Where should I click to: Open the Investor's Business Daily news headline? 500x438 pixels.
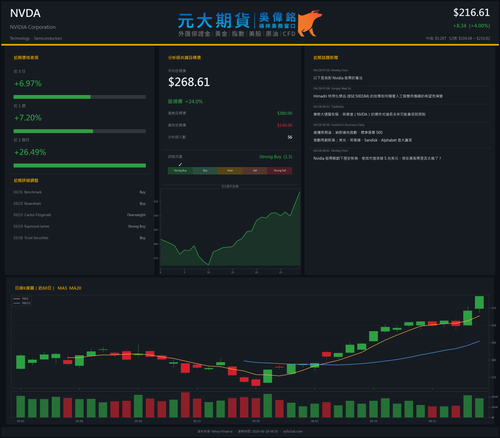click(x=362, y=136)
